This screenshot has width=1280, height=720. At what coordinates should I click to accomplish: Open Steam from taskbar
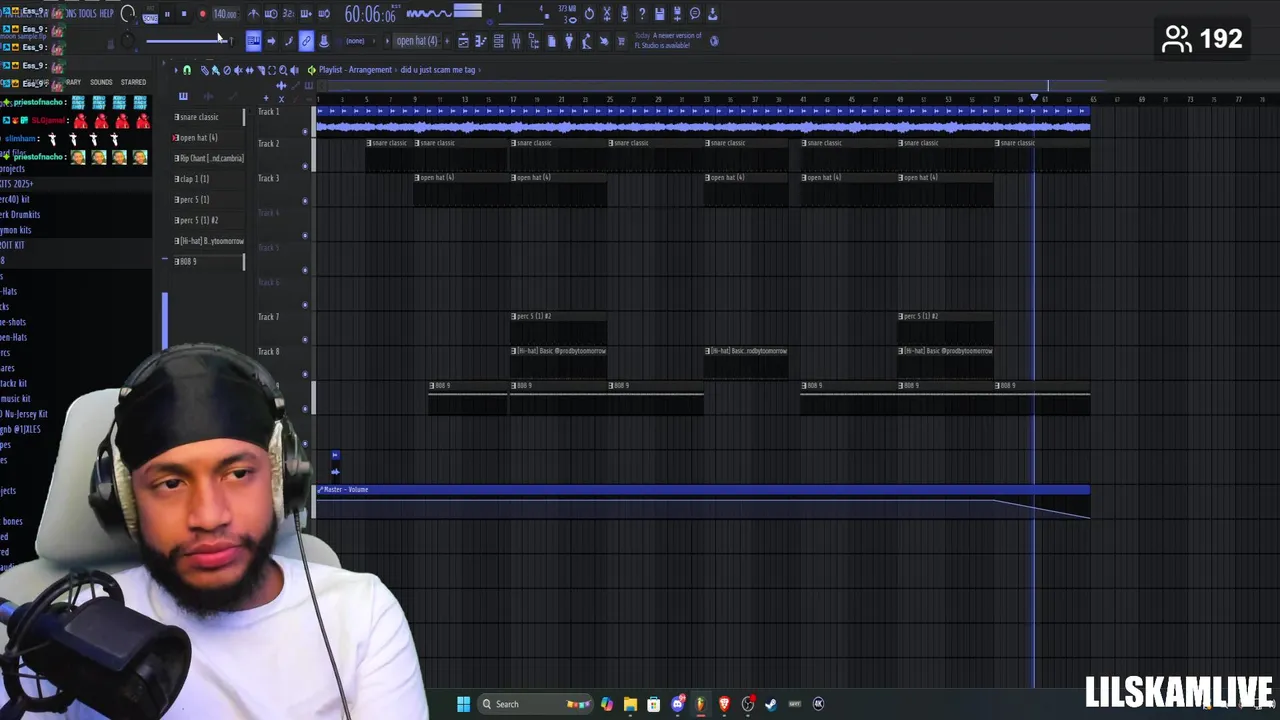click(x=771, y=704)
